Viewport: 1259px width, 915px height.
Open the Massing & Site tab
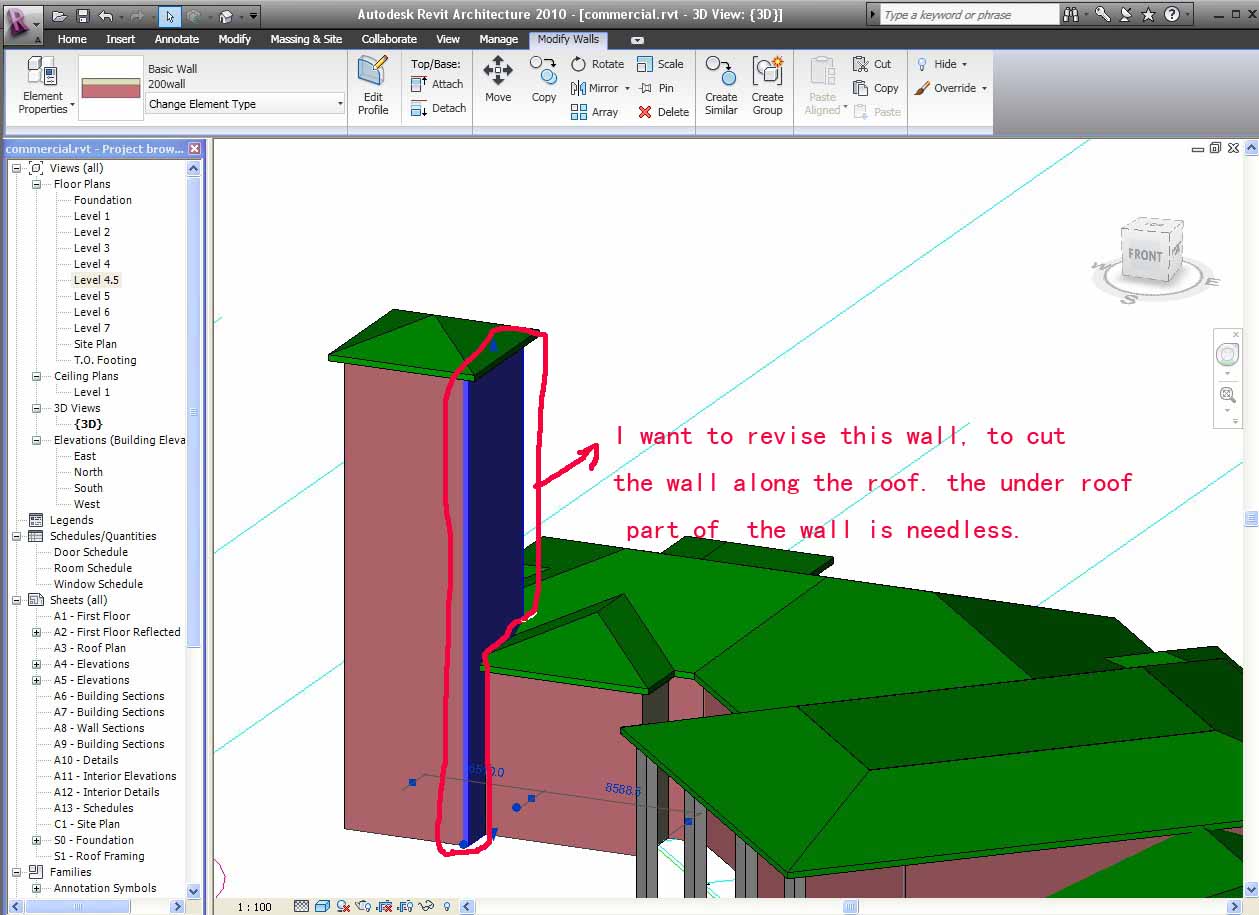306,39
